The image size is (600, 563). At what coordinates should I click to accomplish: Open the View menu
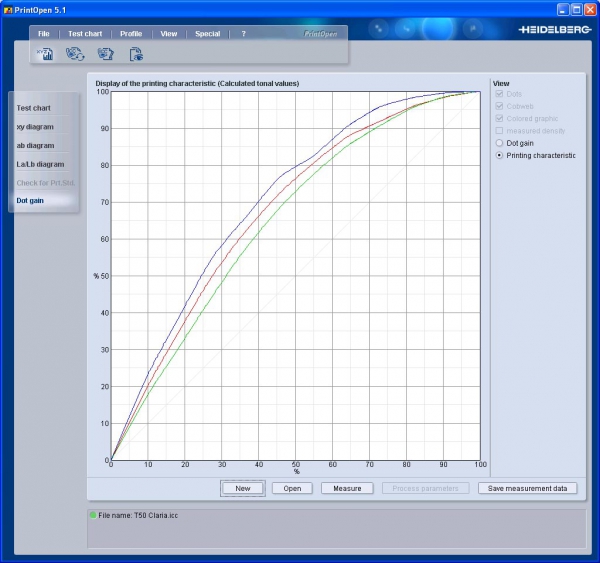pyautogui.click(x=169, y=34)
